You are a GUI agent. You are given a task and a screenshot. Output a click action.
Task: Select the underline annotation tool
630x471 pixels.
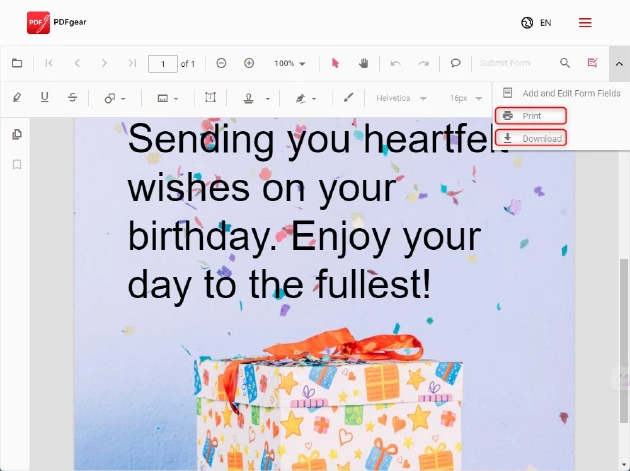pos(45,98)
